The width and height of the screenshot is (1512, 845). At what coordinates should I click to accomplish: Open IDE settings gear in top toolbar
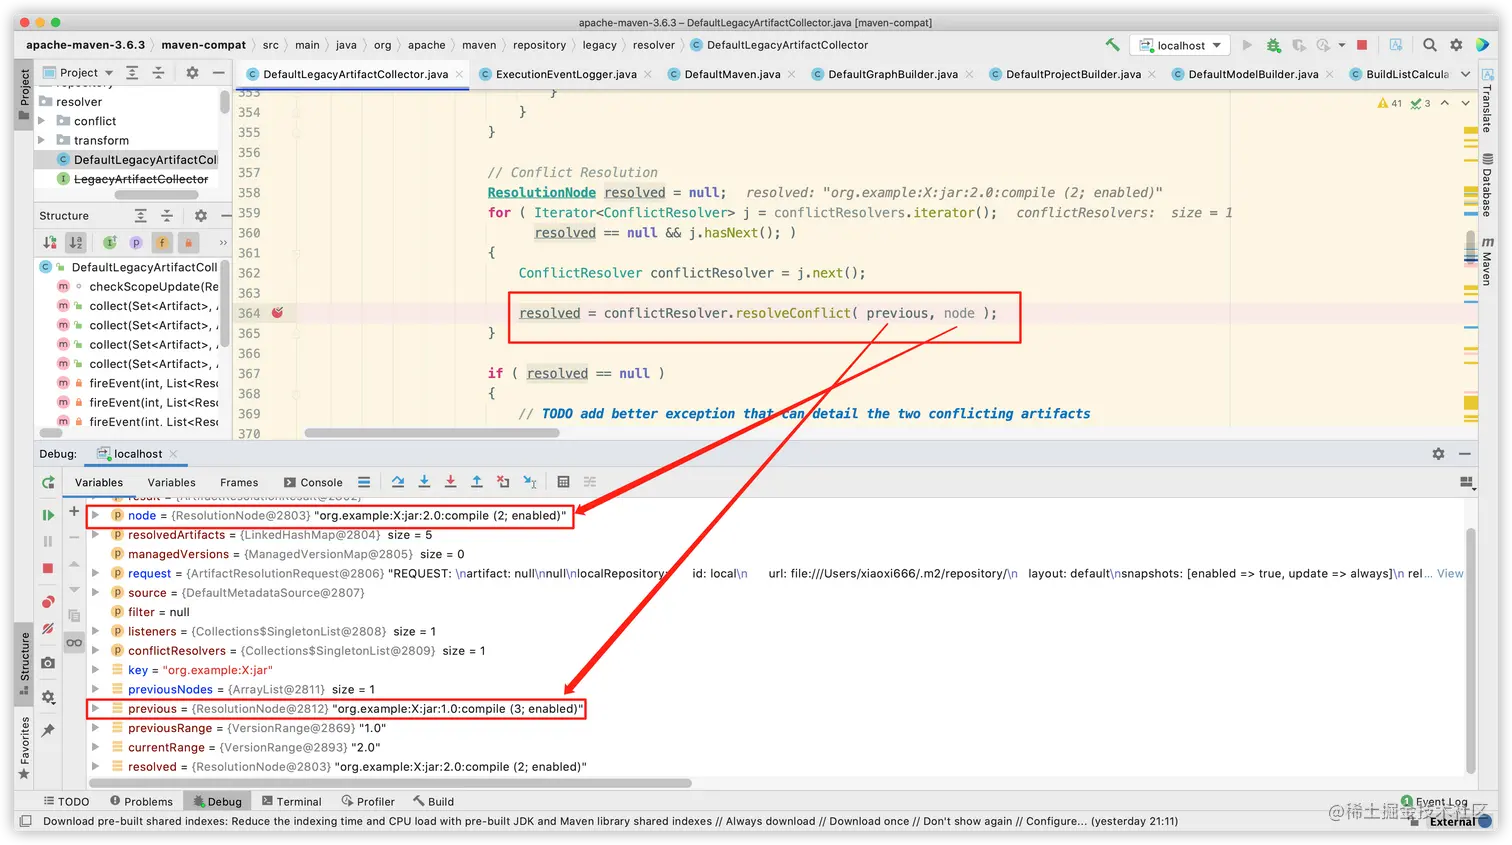coord(1456,45)
